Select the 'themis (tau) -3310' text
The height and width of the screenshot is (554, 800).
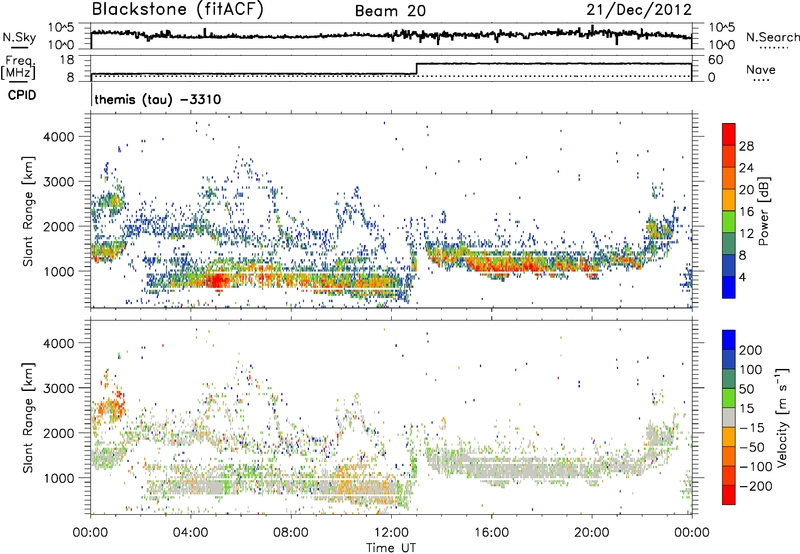pyautogui.click(x=158, y=99)
